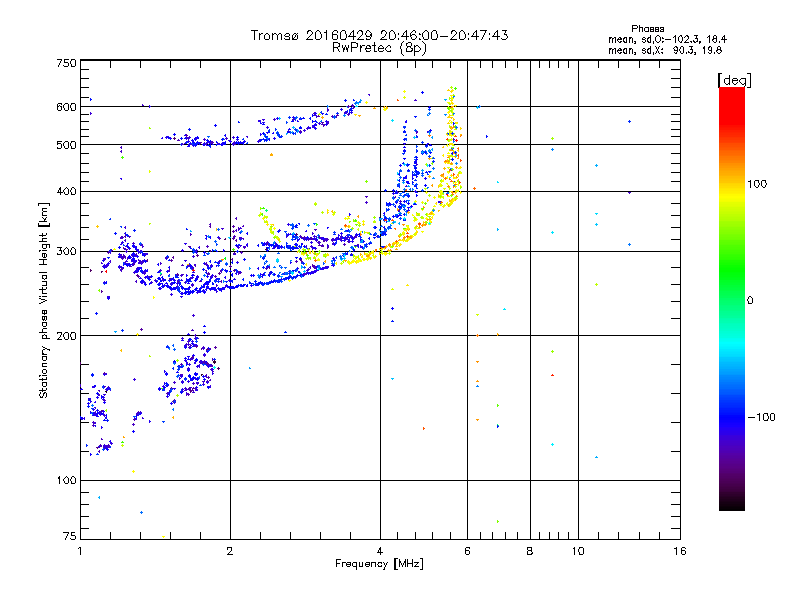Click the '[deg]' colorbar unit label
This screenshot has height=600, width=800.
pos(734,80)
